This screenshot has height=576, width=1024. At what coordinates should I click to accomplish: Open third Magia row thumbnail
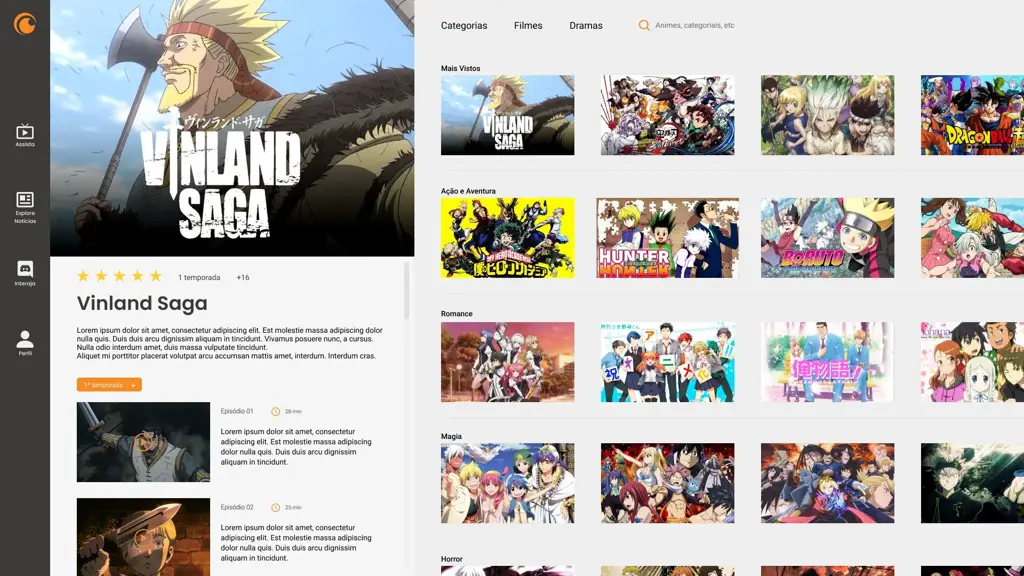[827, 483]
